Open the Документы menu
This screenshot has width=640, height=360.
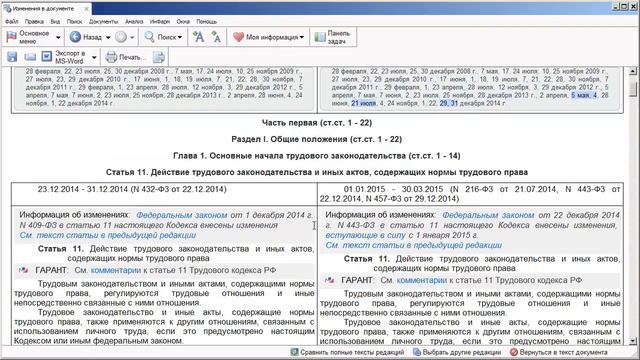[x=103, y=22]
